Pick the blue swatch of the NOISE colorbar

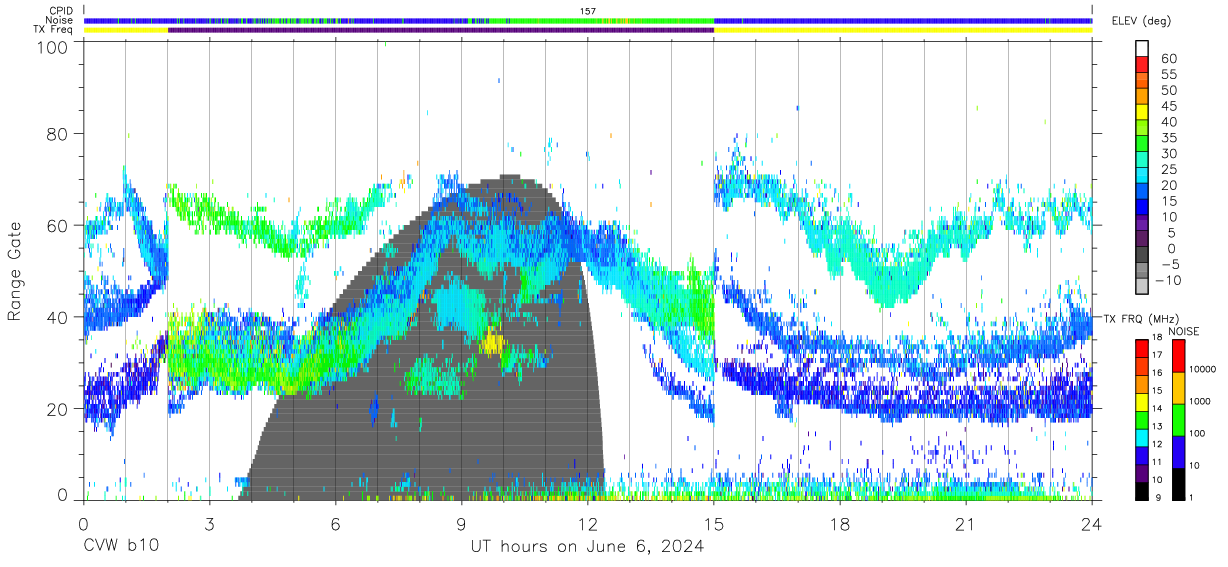point(1179,451)
